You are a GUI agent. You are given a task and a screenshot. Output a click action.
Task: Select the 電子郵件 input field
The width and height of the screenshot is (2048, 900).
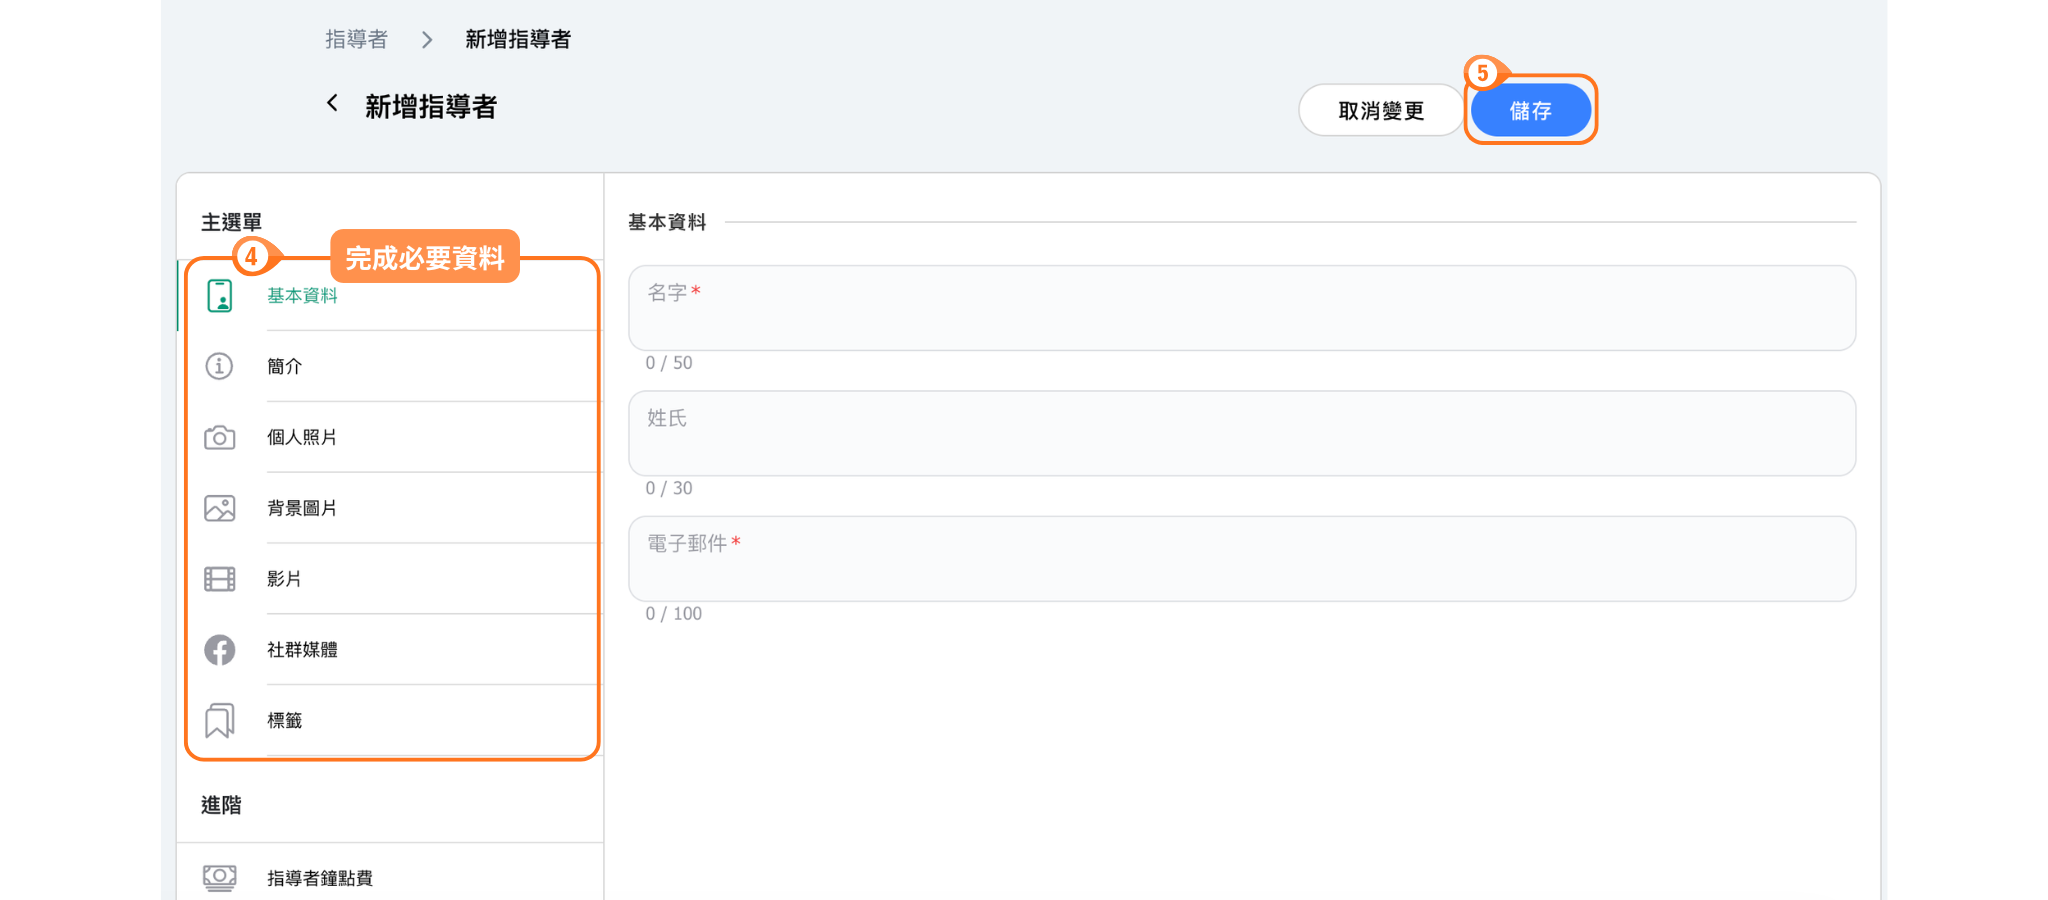(x=1241, y=560)
